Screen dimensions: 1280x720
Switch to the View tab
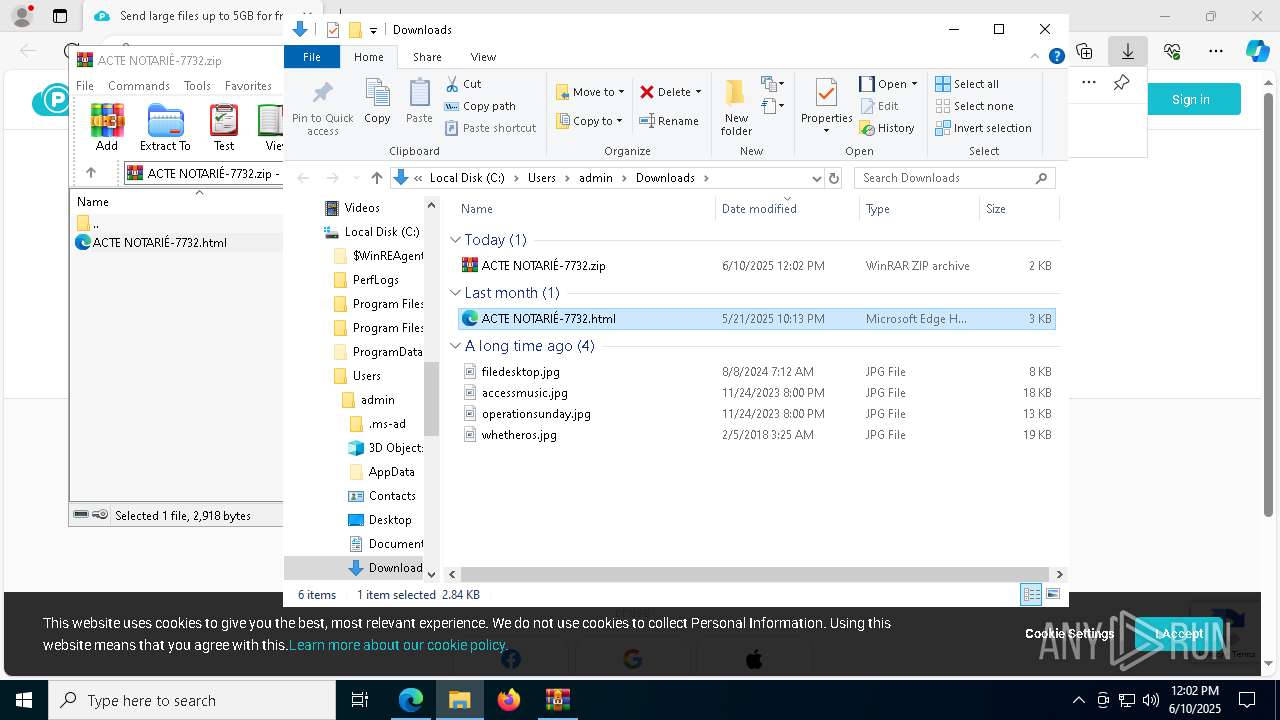(x=483, y=57)
